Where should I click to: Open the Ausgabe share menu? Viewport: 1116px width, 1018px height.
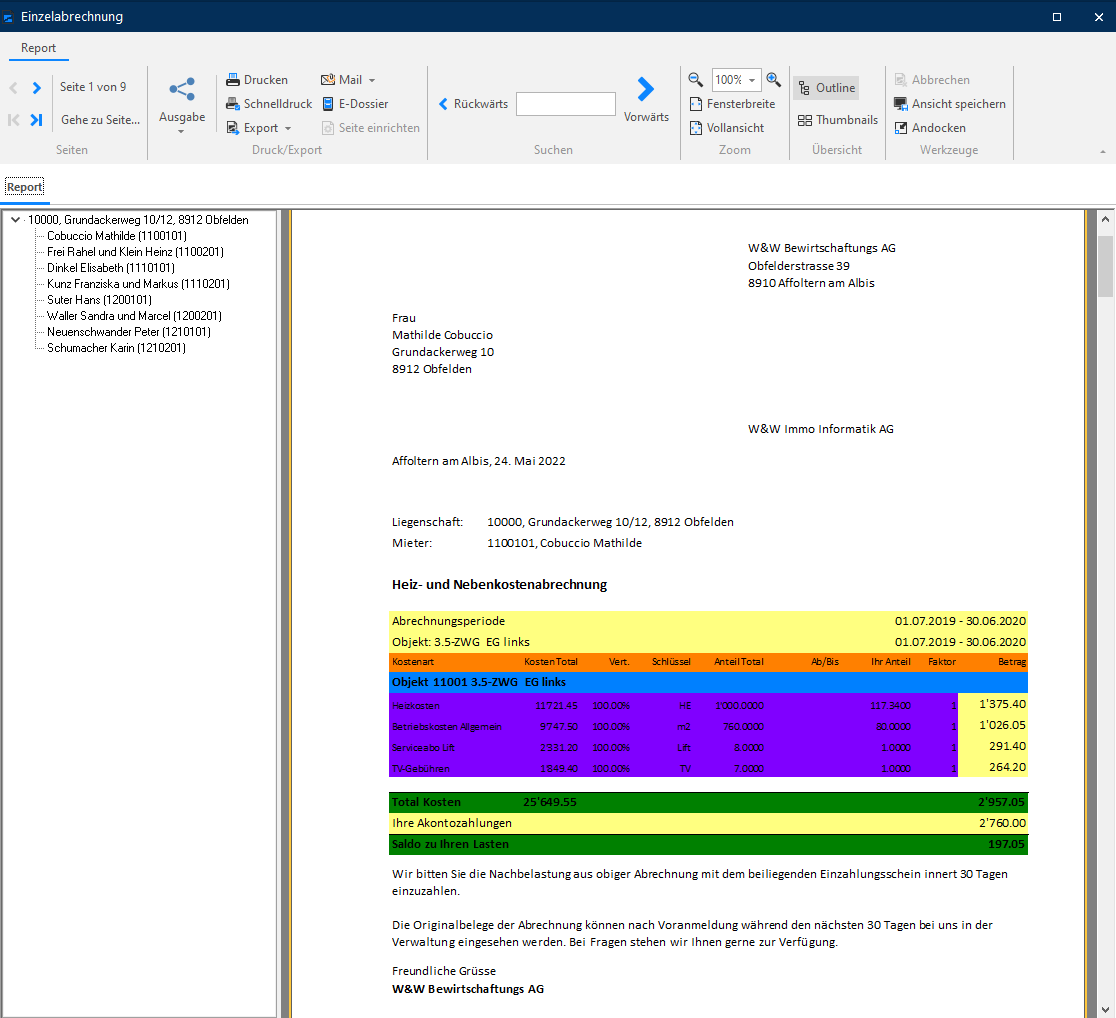182,104
